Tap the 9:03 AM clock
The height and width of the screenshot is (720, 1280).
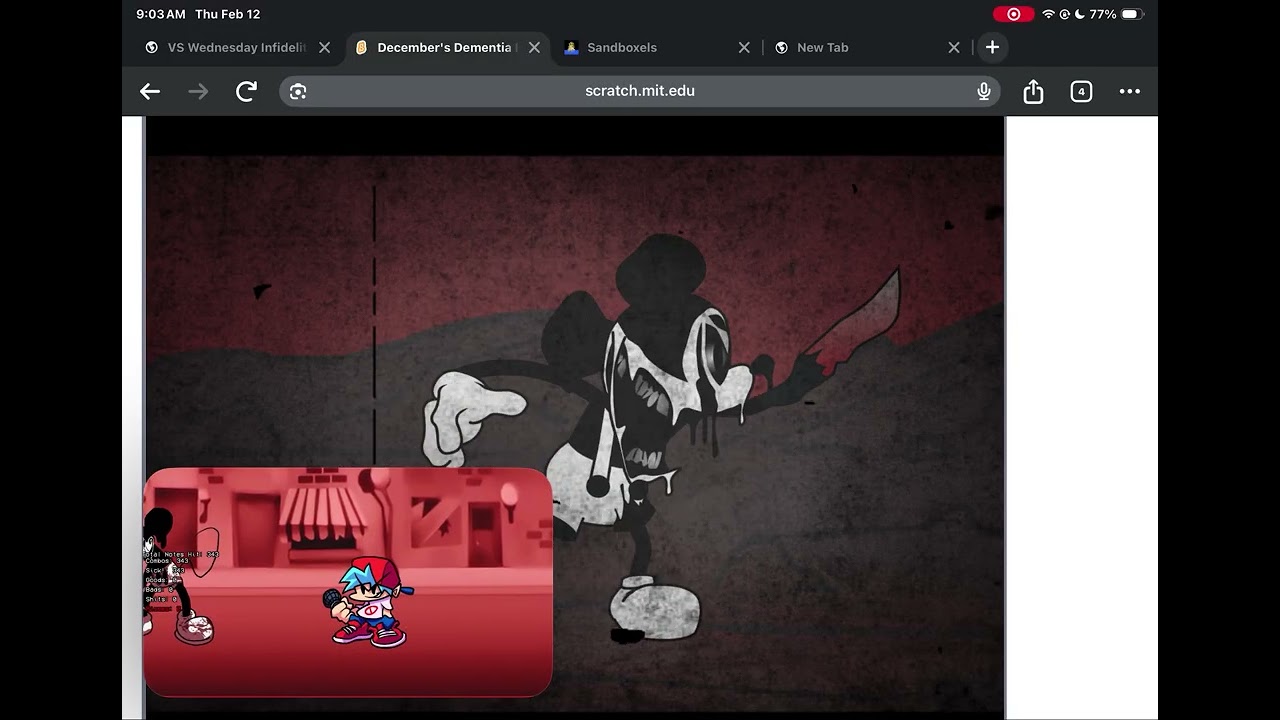[161, 14]
